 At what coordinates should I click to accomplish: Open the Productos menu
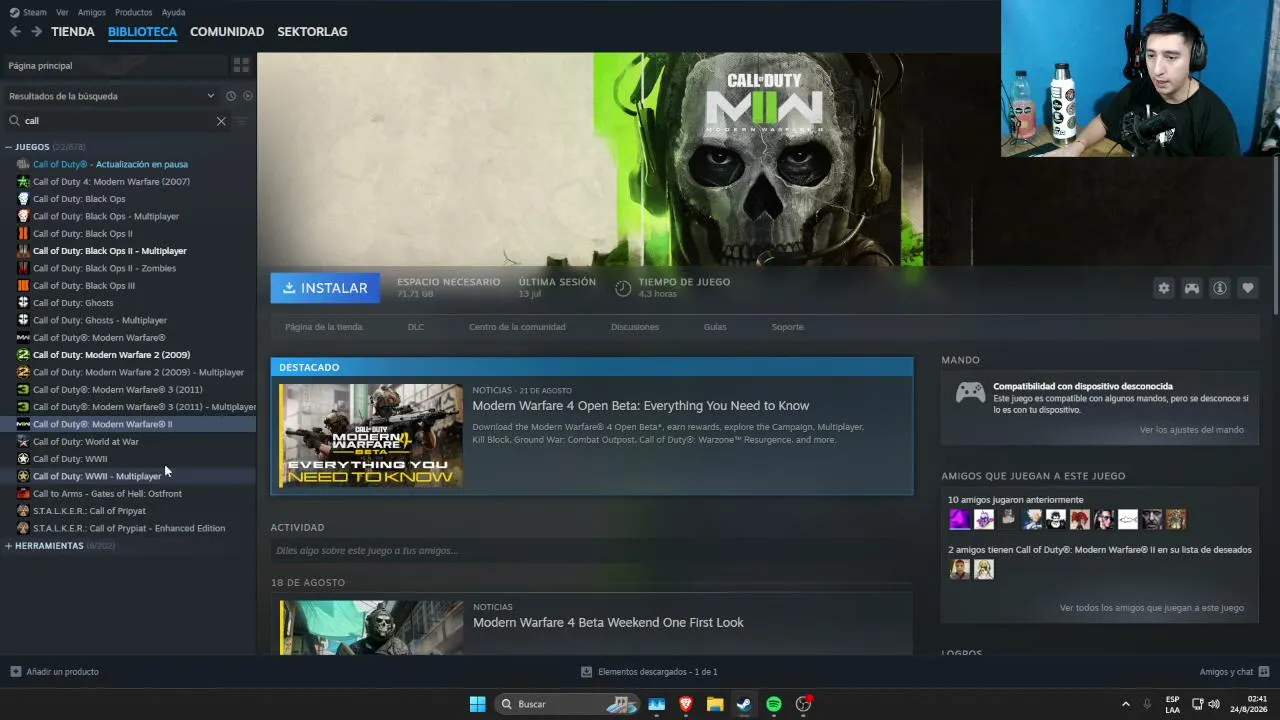pos(134,12)
